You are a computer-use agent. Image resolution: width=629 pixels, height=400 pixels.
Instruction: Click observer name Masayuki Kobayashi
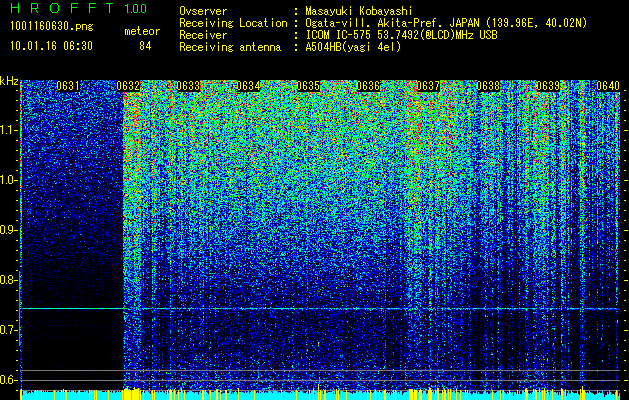tap(358, 11)
